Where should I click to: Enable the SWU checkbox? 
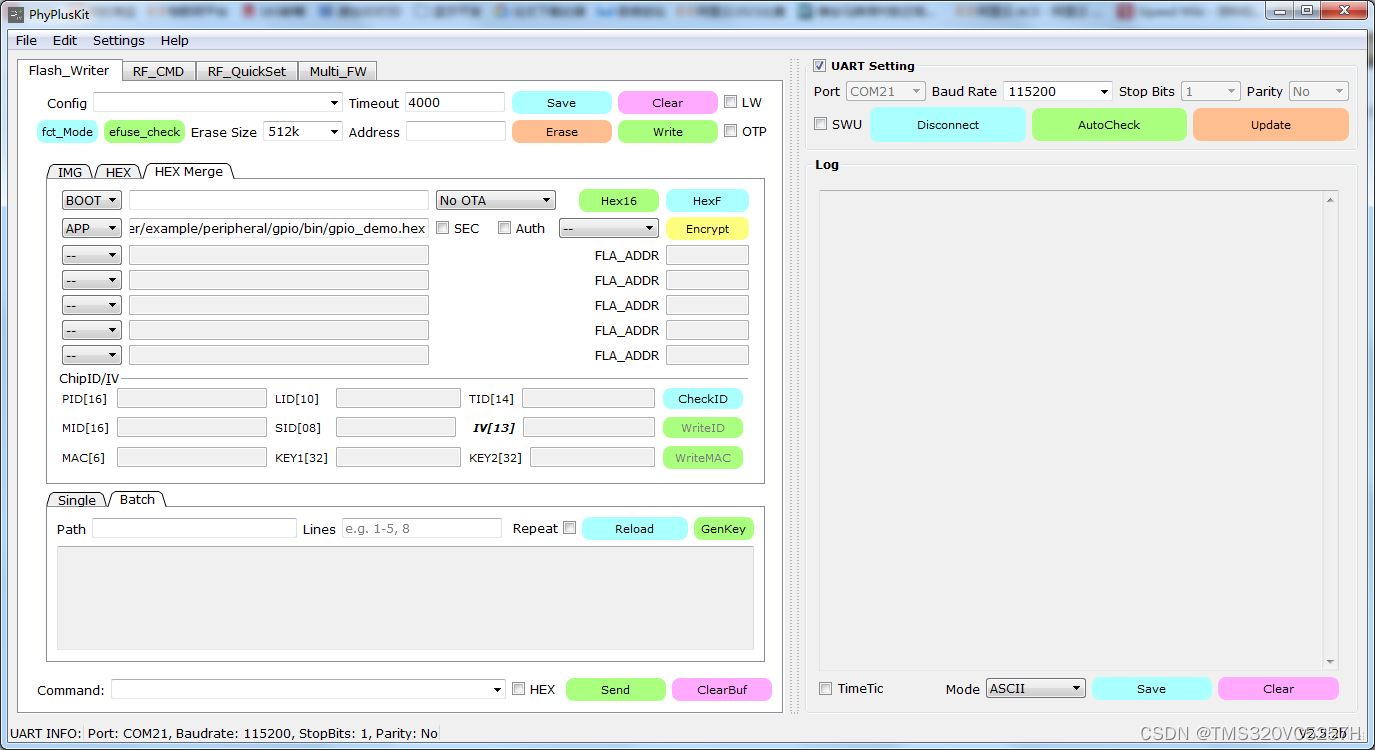(821, 125)
